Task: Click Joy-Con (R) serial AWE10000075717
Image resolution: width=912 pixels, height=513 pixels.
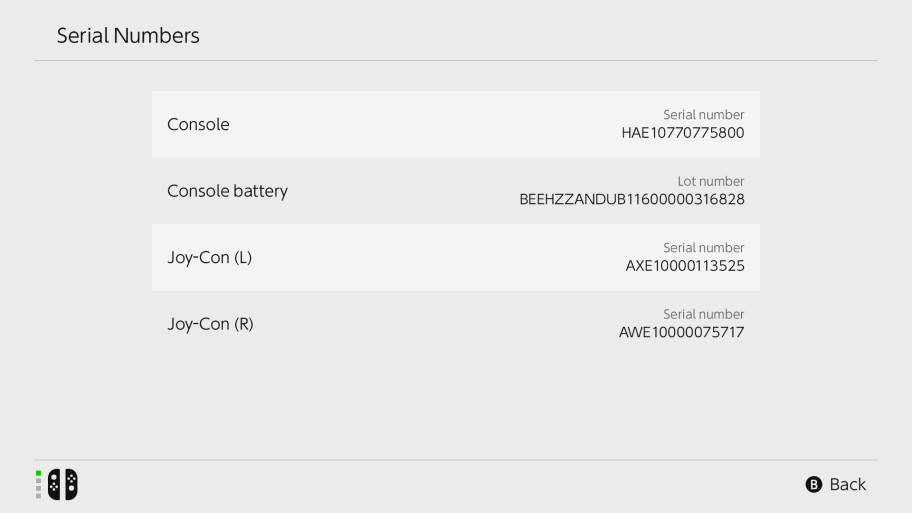Action: [x=682, y=332]
